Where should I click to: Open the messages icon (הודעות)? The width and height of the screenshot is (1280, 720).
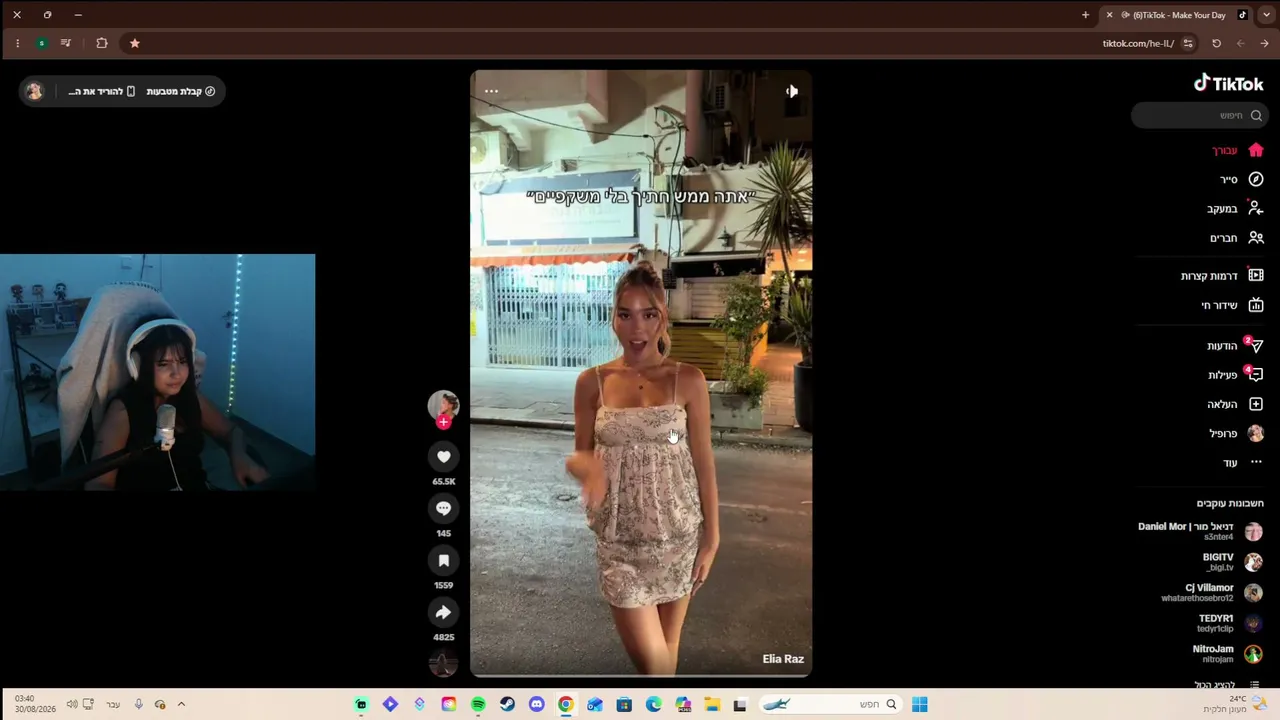(x=1256, y=346)
